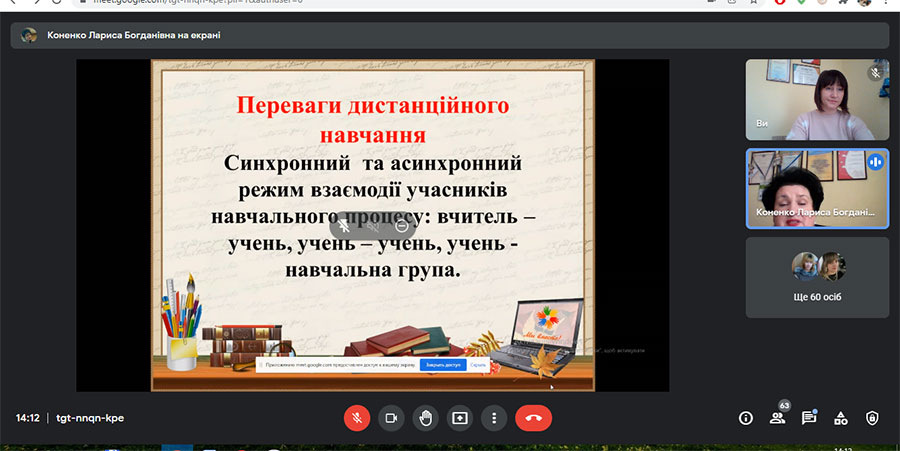Click the muted mic indicator on 'Ви' tile
This screenshot has height=451, width=900.
click(x=875, y=73)
